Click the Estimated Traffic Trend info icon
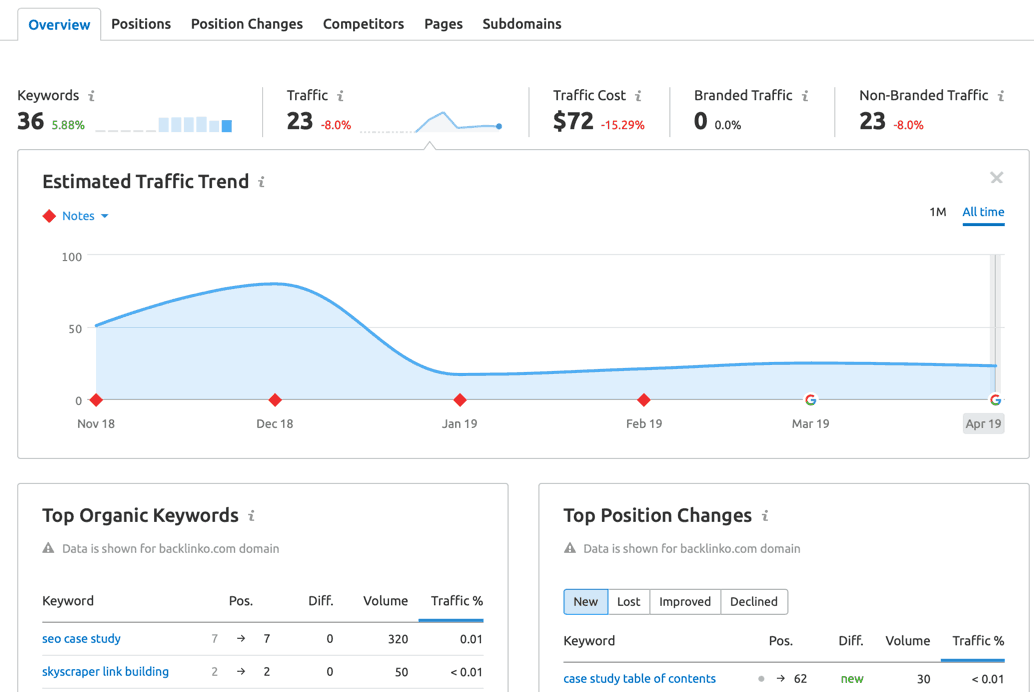Image resolution: width=1034 pixels, height=692 pixels. click(x=262, y=181)
